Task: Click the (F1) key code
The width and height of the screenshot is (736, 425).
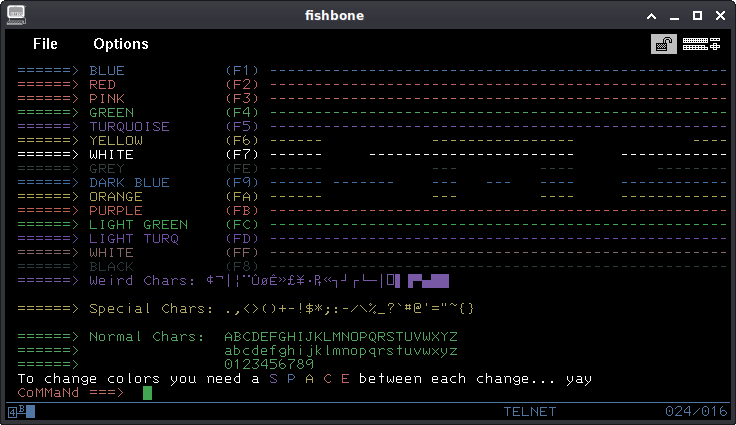Action: [242, 70]
